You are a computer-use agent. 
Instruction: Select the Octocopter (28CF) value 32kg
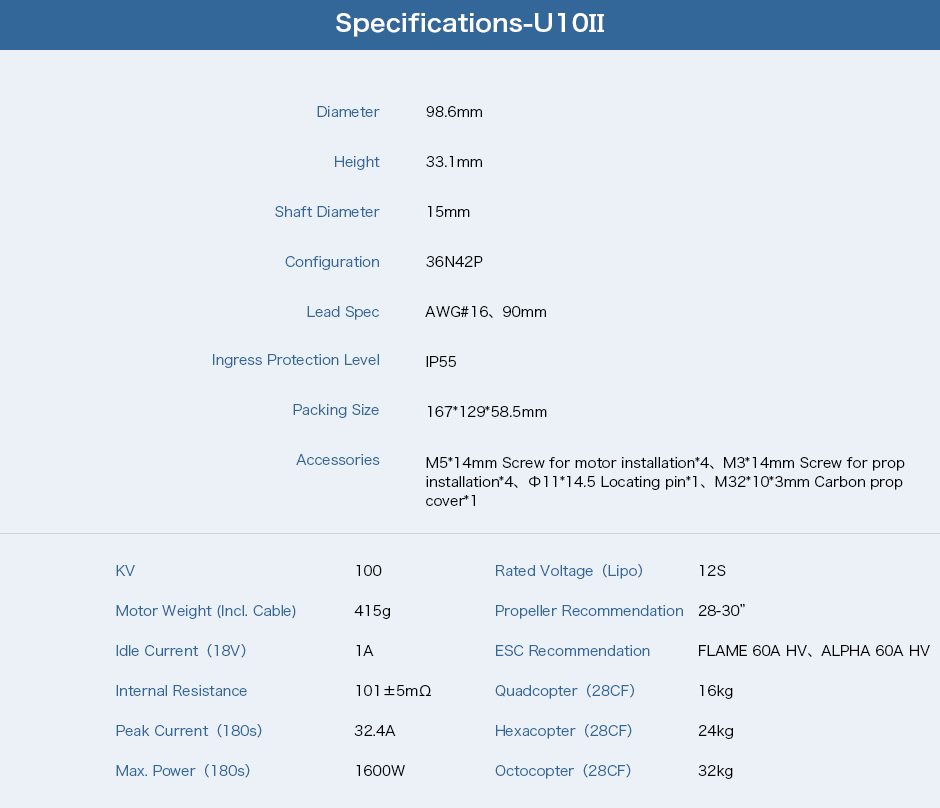(x=715, y=771)
